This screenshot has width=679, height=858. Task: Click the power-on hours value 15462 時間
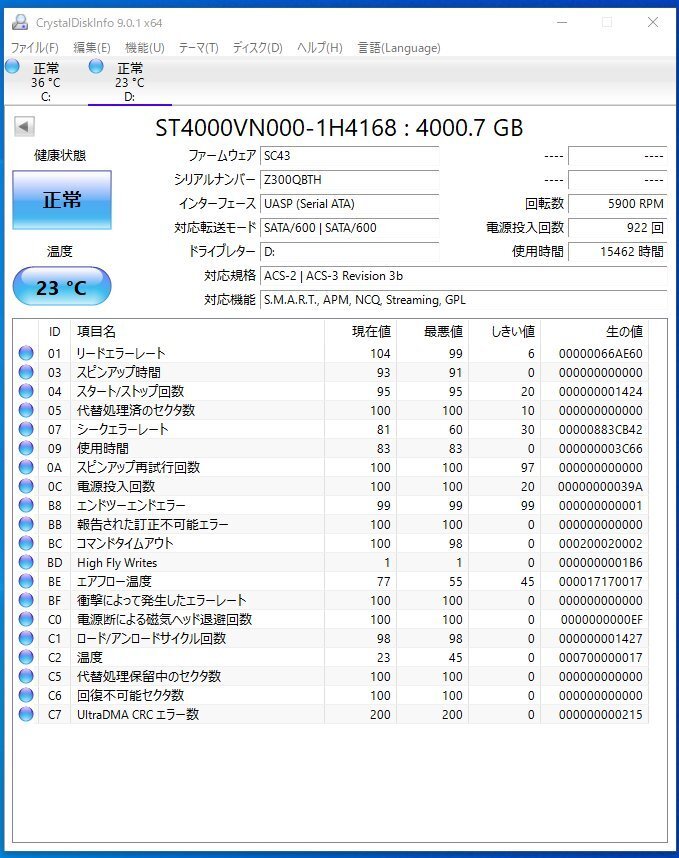coord(618,252)
